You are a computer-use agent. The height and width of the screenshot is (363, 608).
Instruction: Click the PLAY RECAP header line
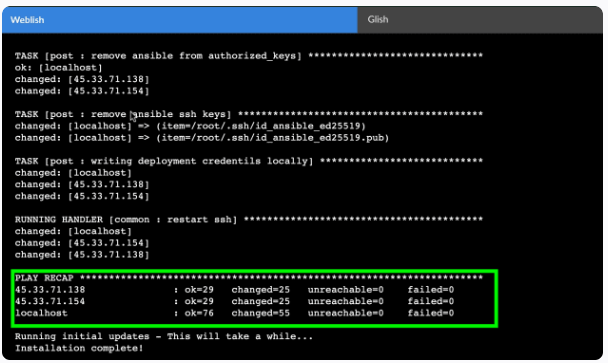249,278
